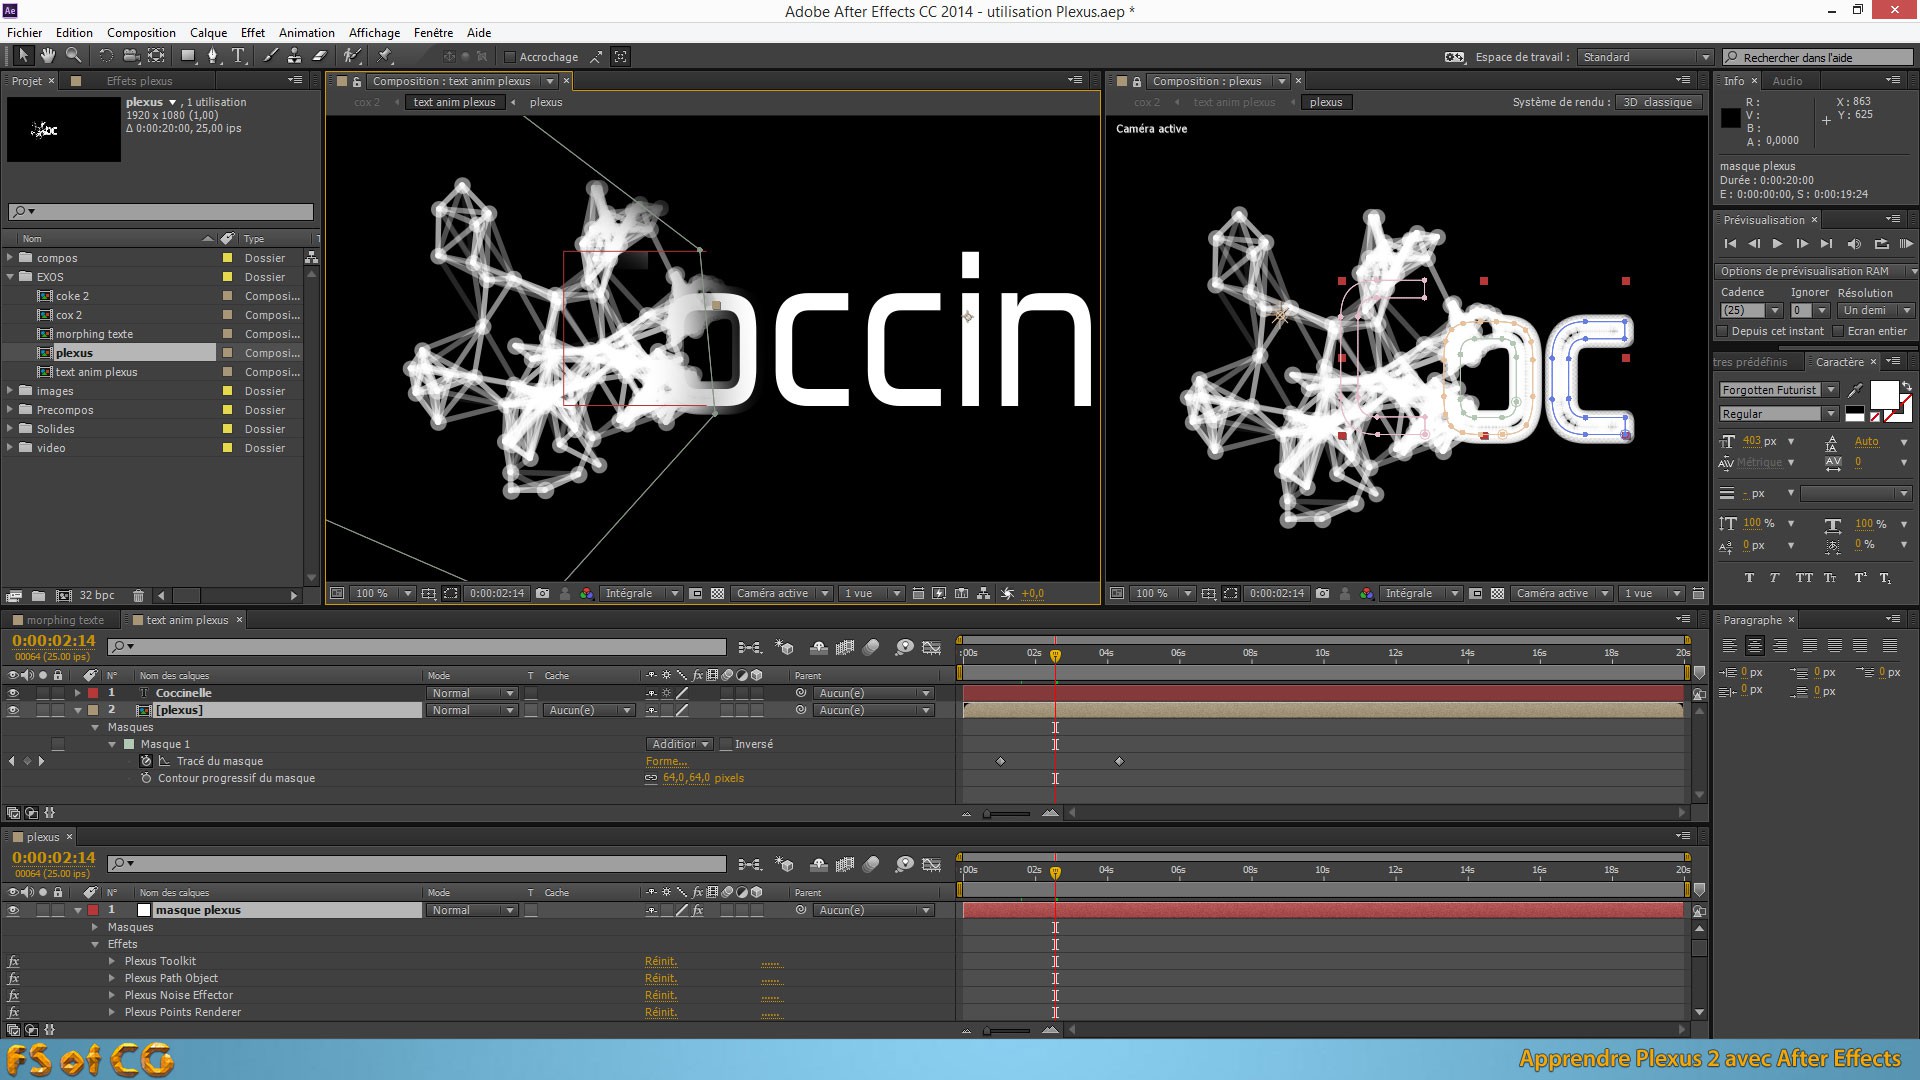Viewport: 1920px width, 1080px height.
Task: Toggle visibility of plexus layer 2
Action: pyautogui.click(x=12, y=711)
